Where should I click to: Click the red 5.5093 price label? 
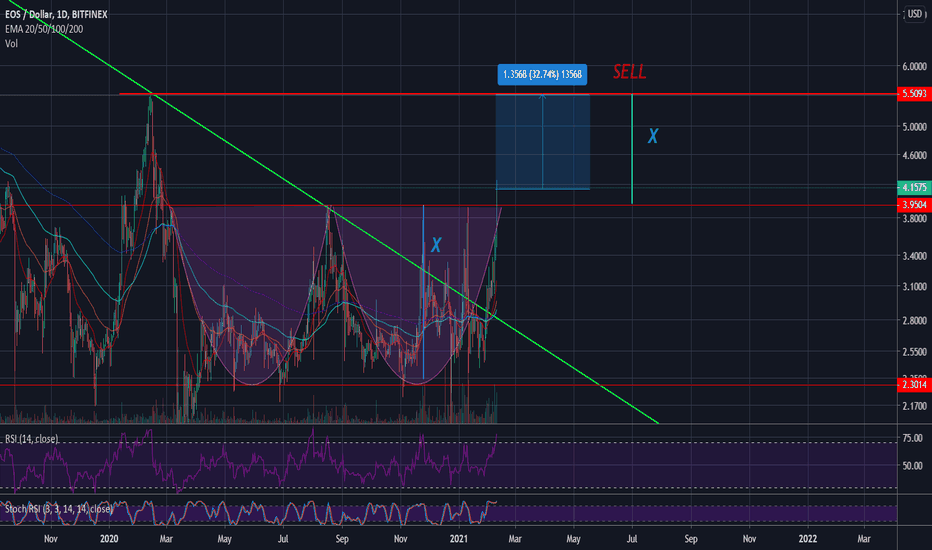pos(914,93)
